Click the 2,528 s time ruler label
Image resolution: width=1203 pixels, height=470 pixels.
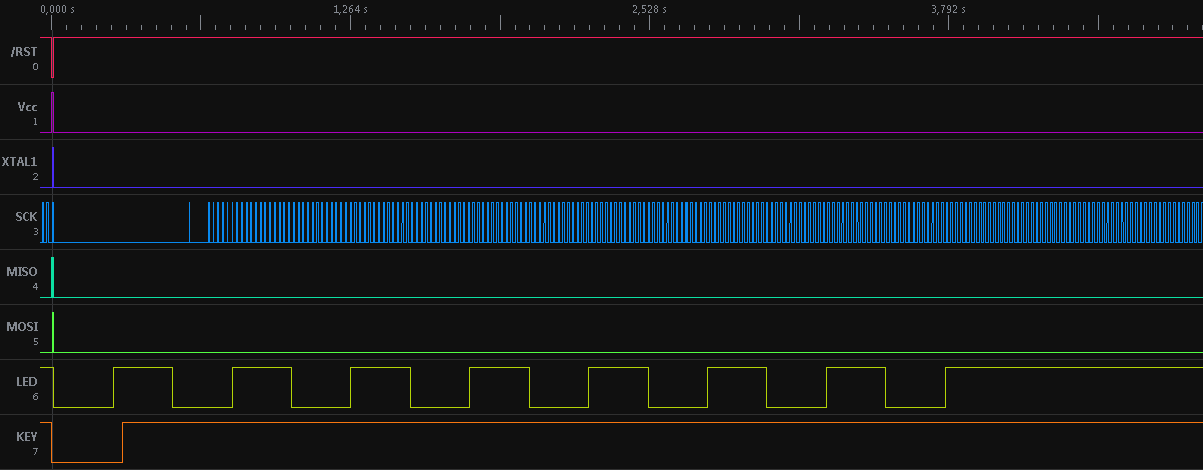(x=649, y=9)
